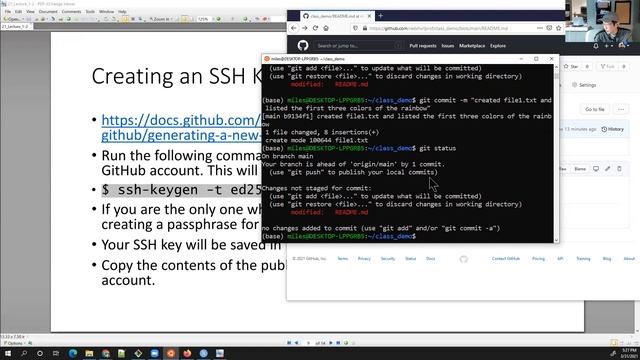Open the page actions ellipsis in address bar
The width and height of the screenshot is (640, 360).
coord(540,28)
